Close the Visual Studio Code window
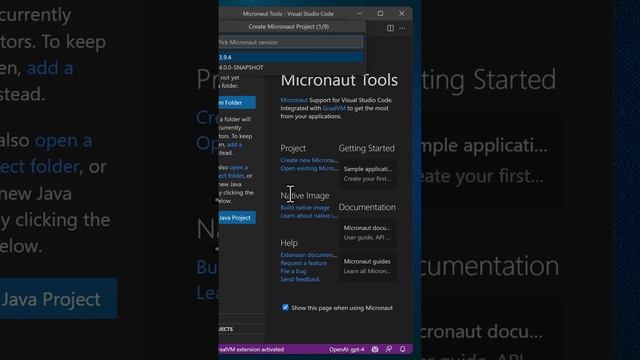The image size is (640, 360). point(402,13)
